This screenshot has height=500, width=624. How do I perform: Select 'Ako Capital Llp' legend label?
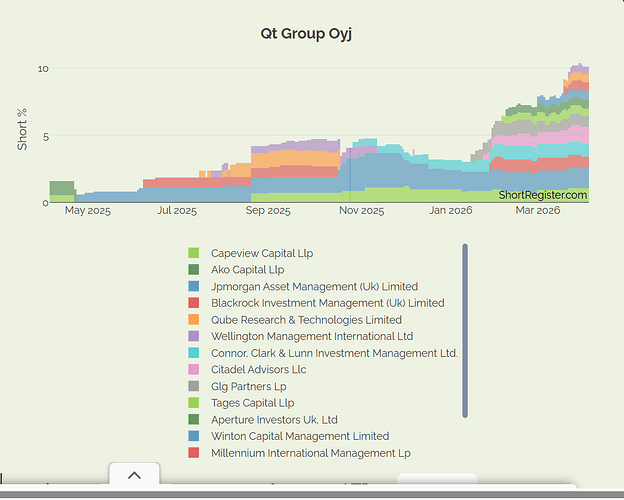tap(248, 270)
